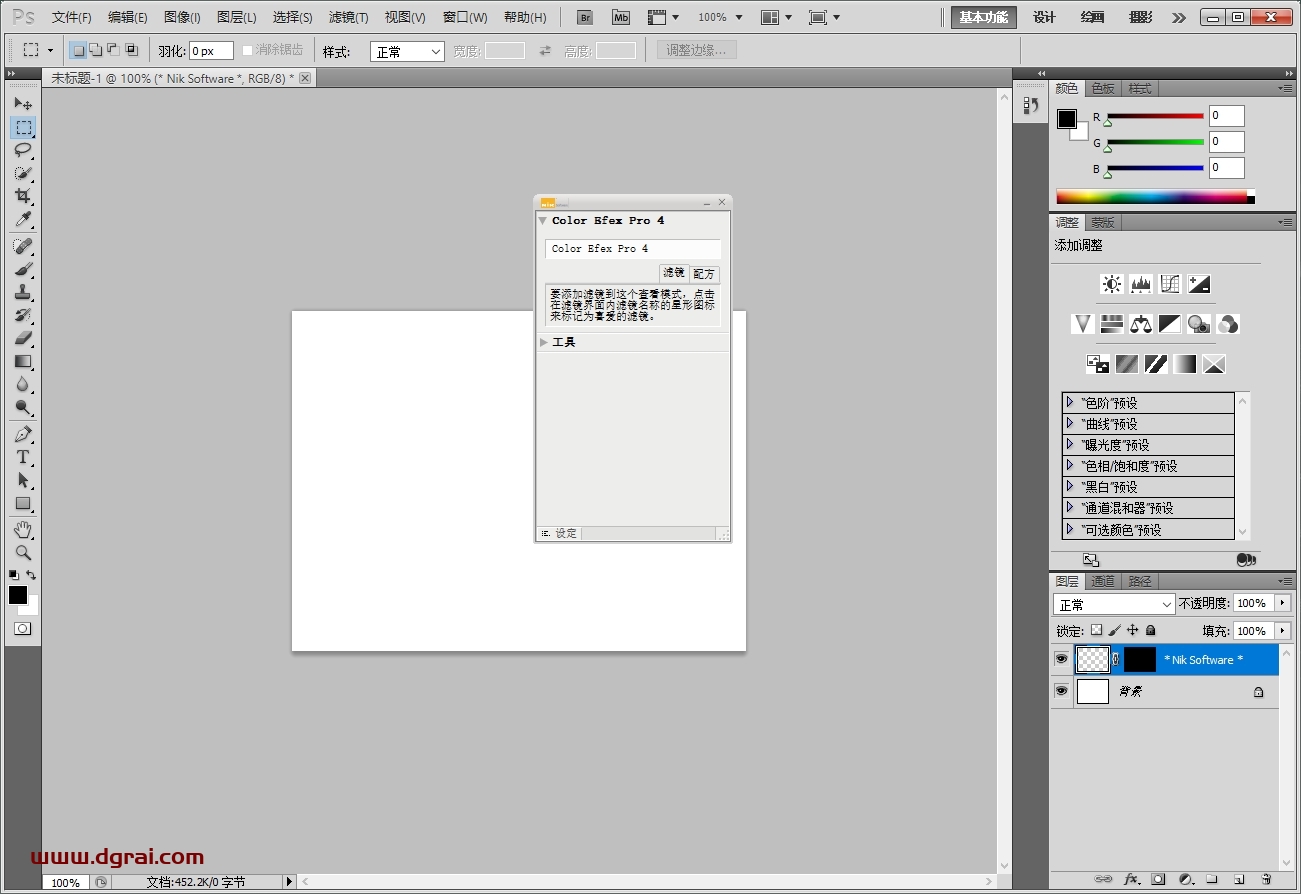Open the 文件 menu
The width and height of the screenshot is (1301, 894).
(71, 17)
